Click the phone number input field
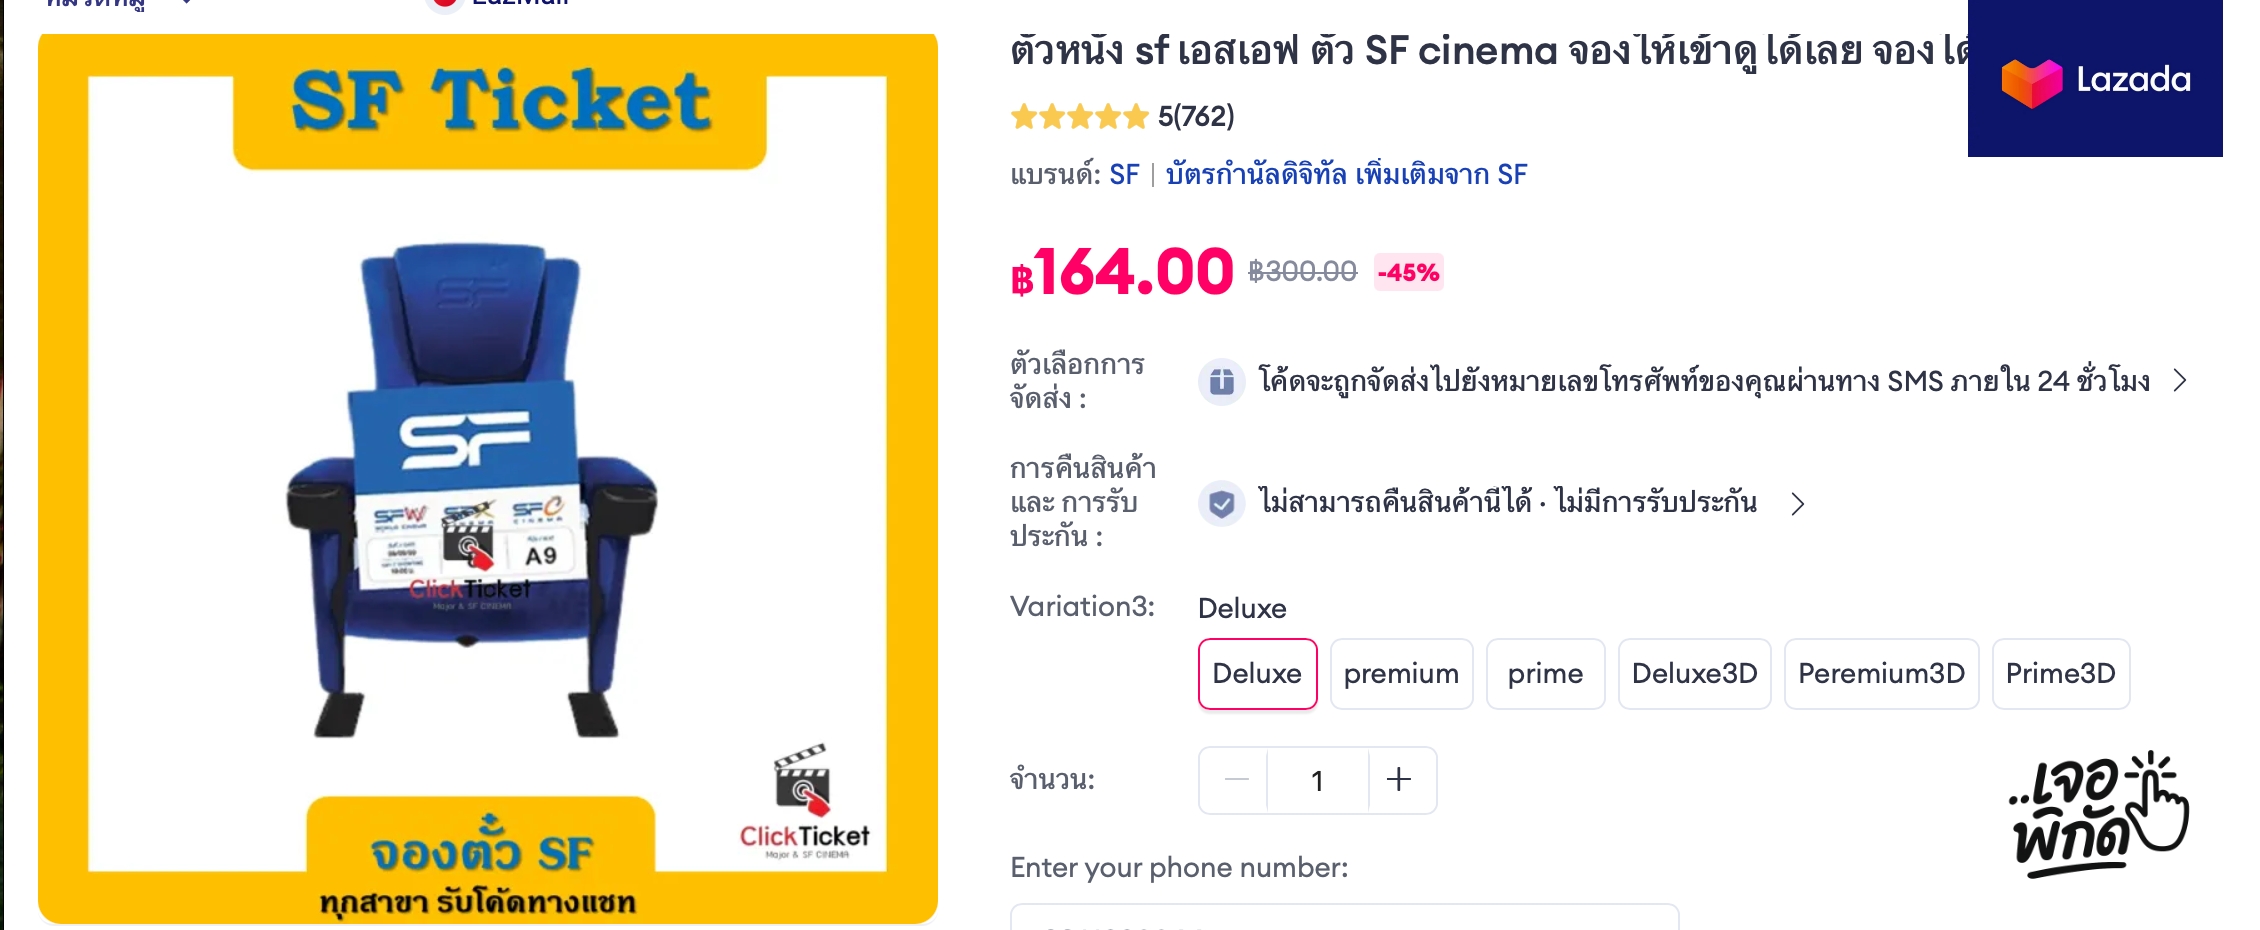The width and height of the screenshot is (2260, 930). tap(1343, 916)
